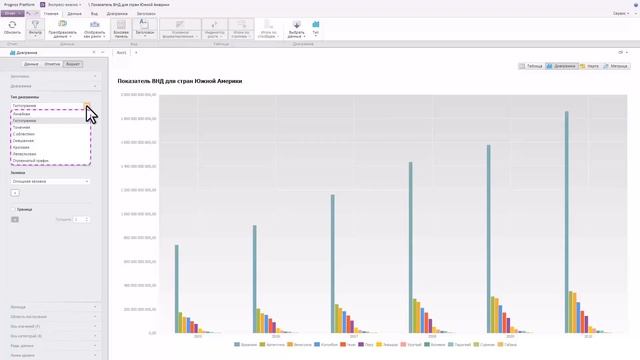640x360 pixels.
Task: Open the Сплошная заливка fill dropdown
Action: [50, 181]
